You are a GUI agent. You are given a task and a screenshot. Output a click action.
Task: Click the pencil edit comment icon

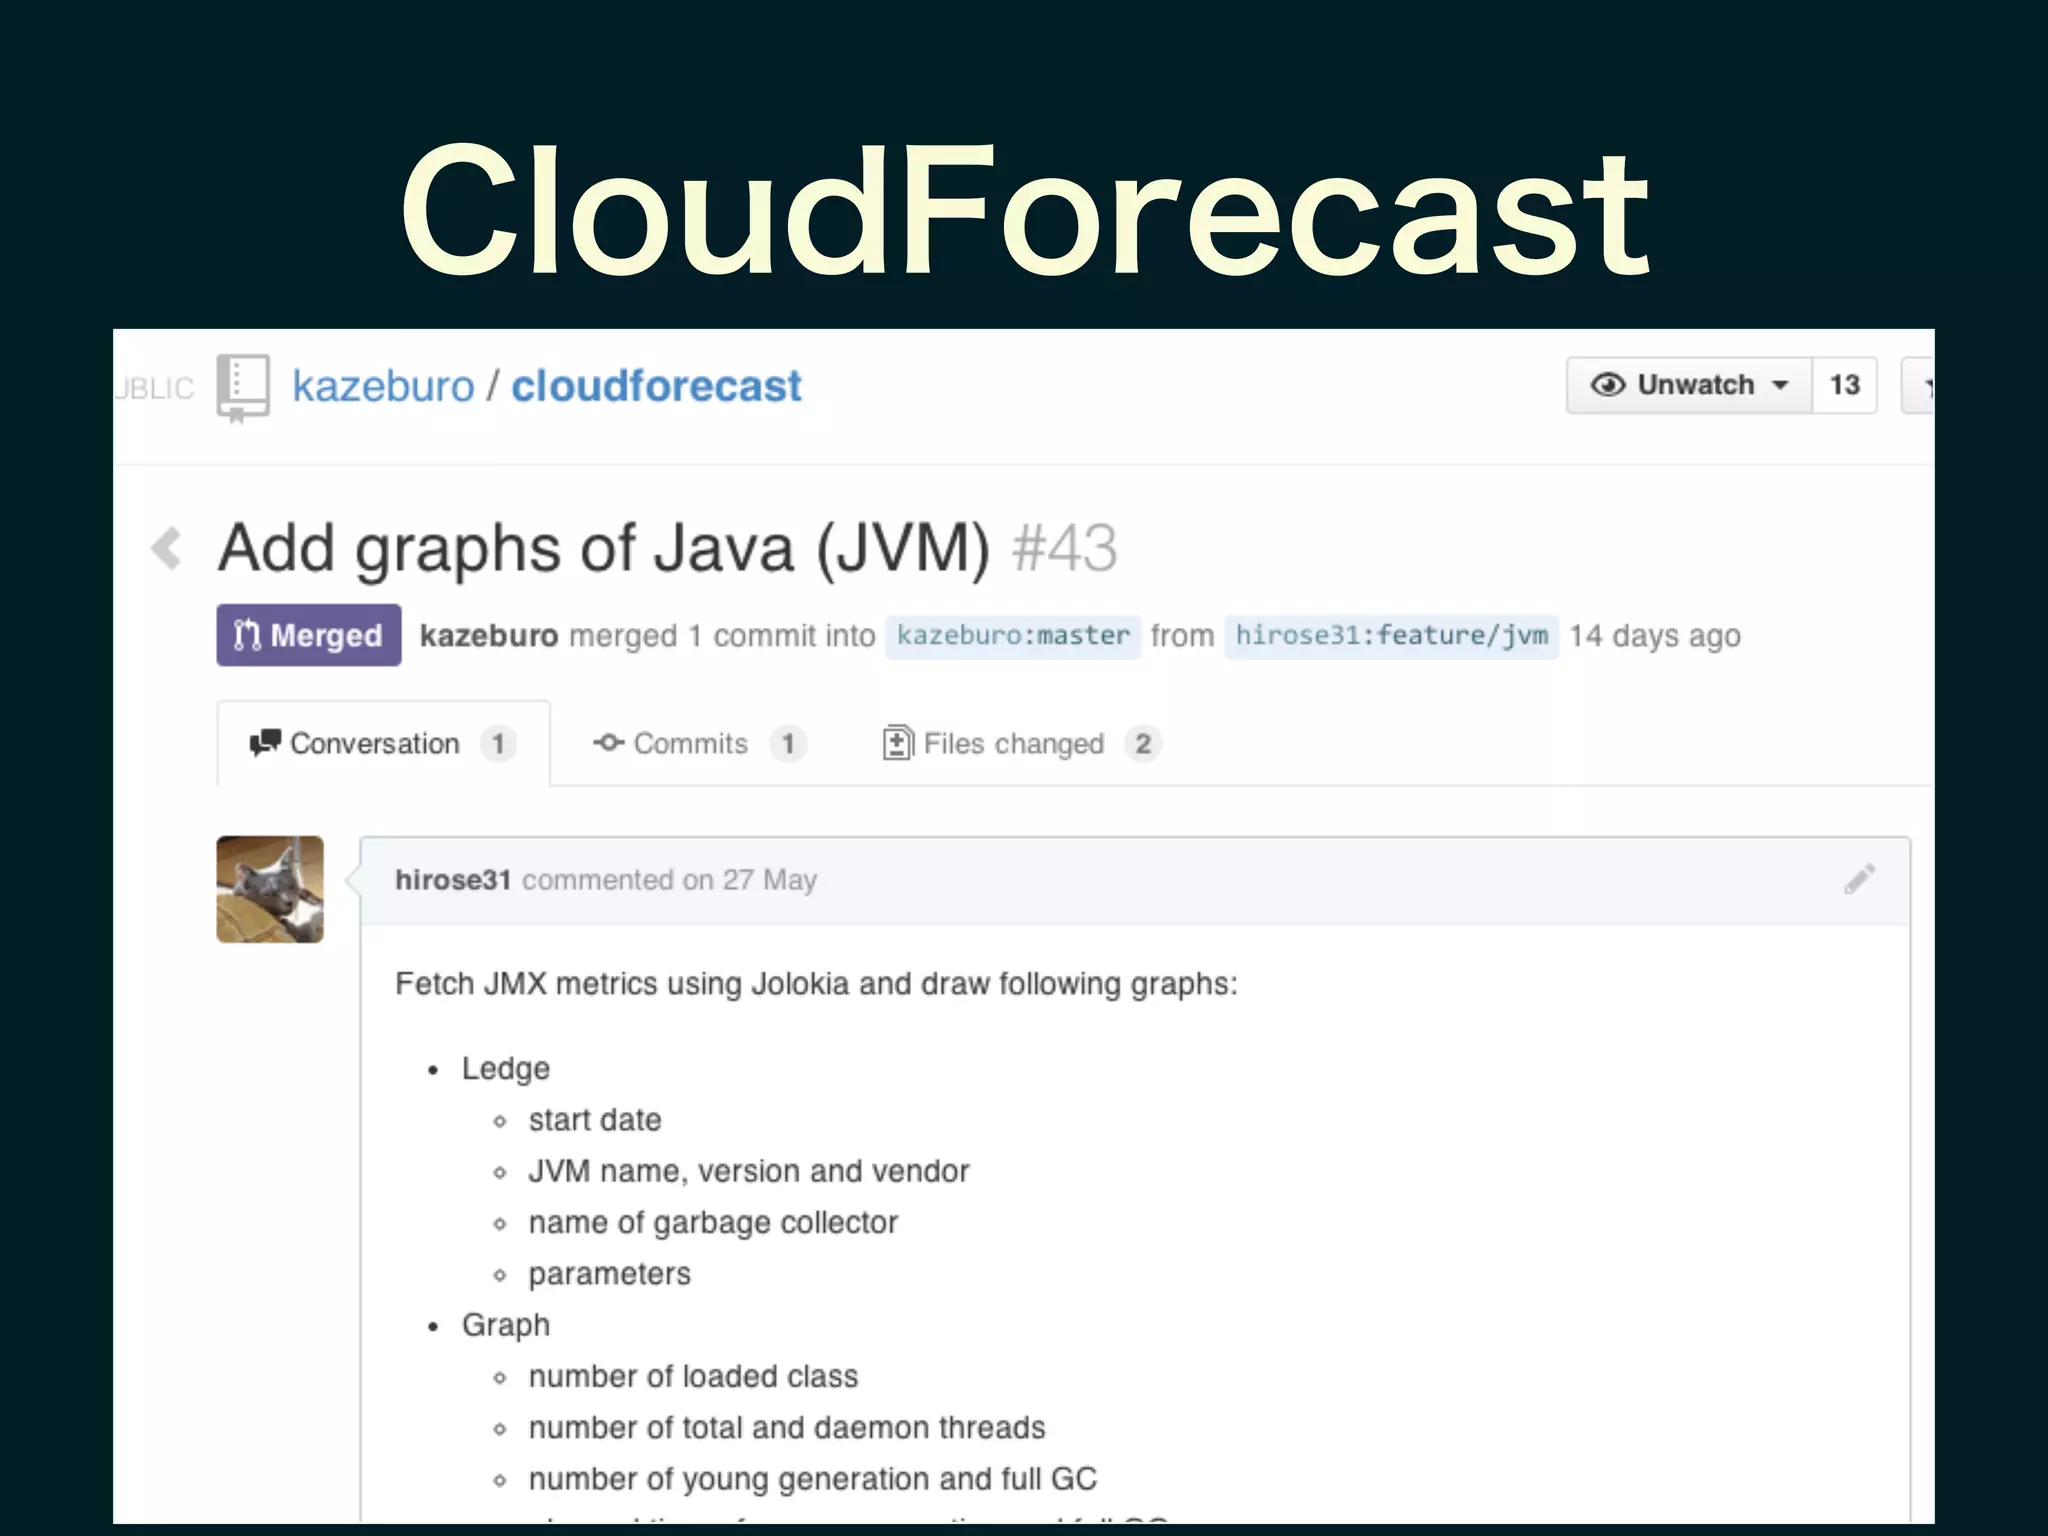(x=1859, y=879)
